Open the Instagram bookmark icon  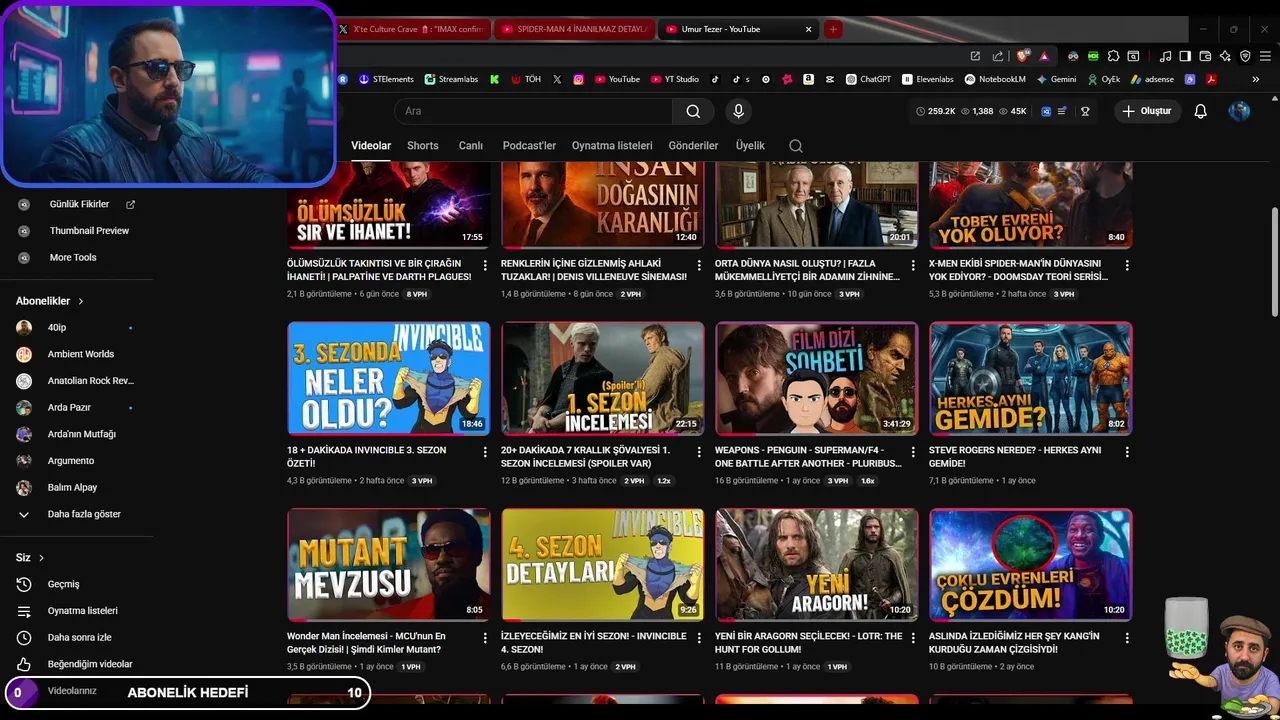pyautogui.click(x=578, y=79)
